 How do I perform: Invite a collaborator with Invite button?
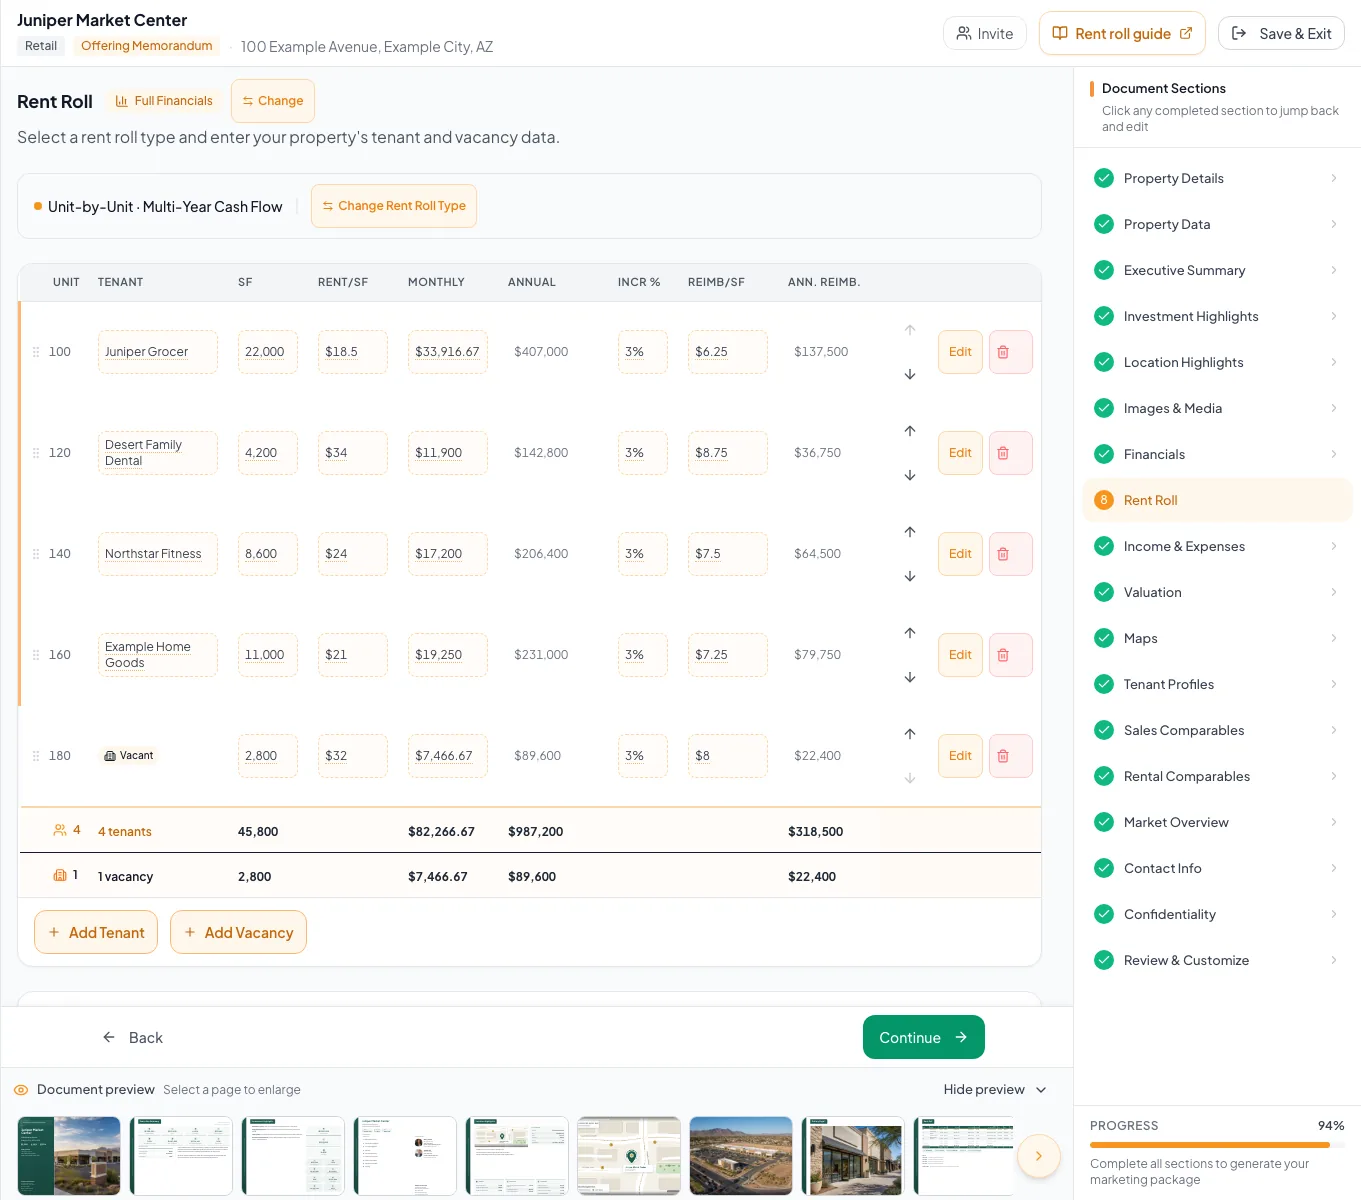[x=985, y=33]
